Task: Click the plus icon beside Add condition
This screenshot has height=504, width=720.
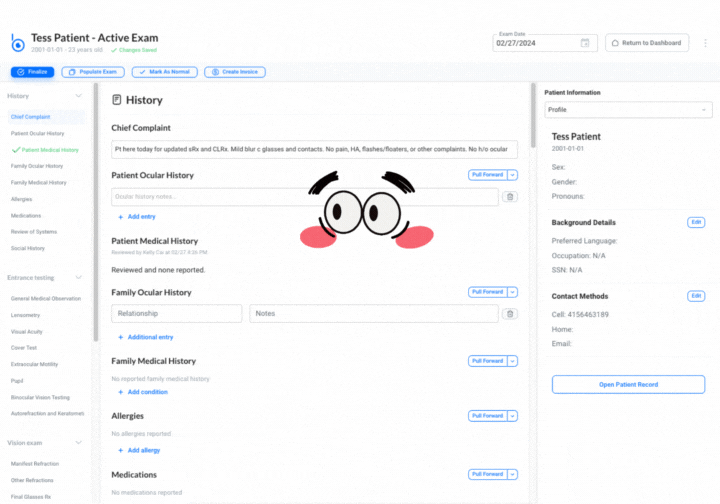Action: [x=120, y=392]
